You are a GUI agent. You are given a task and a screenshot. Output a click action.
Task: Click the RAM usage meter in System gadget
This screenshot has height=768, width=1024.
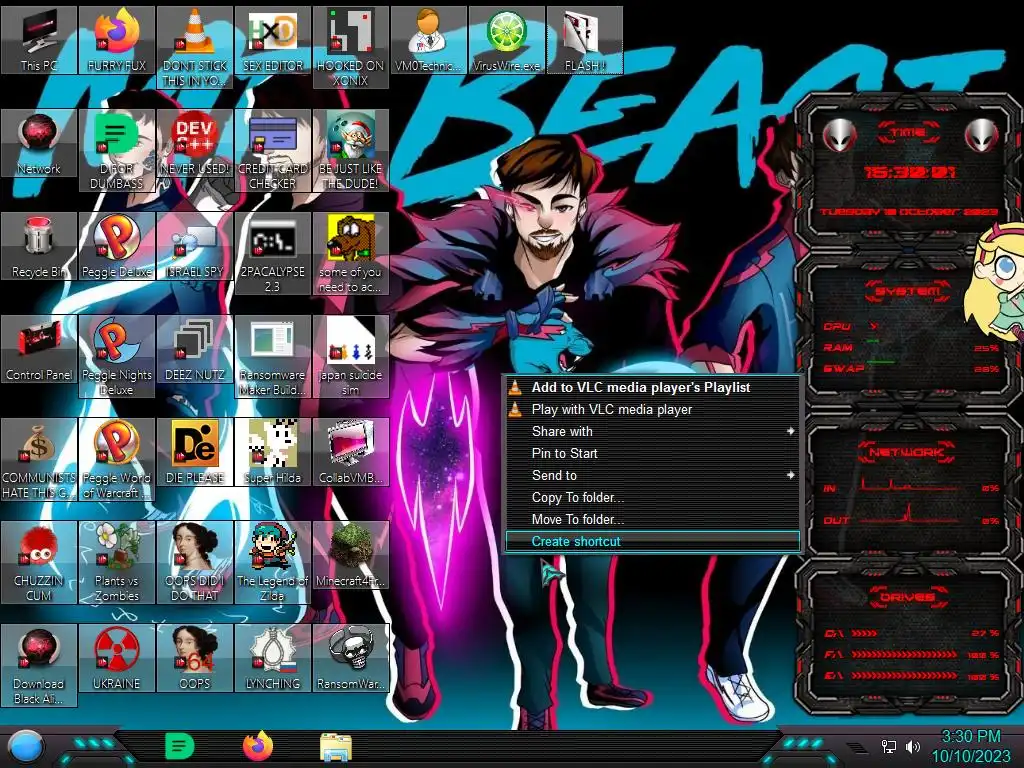coord(911,348)
